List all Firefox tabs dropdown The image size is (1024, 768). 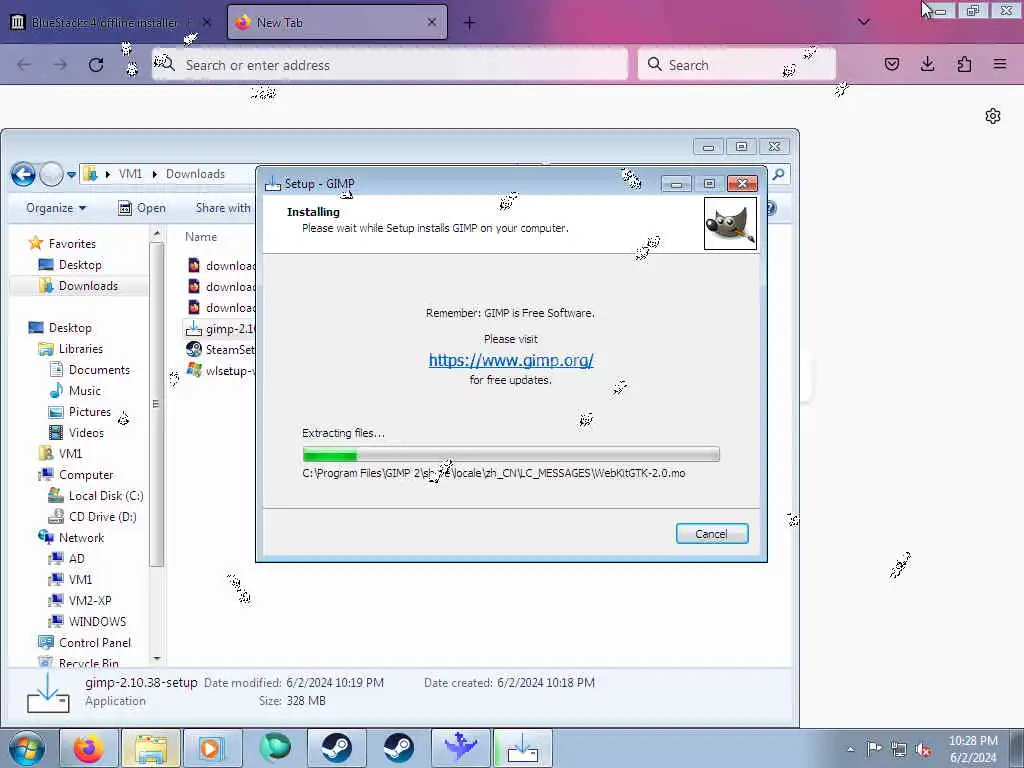[x=863, y=22]
